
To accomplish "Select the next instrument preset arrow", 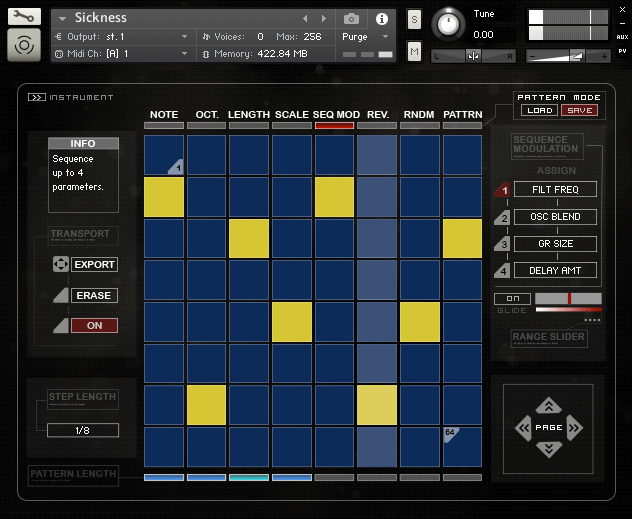I will [323, 19].
